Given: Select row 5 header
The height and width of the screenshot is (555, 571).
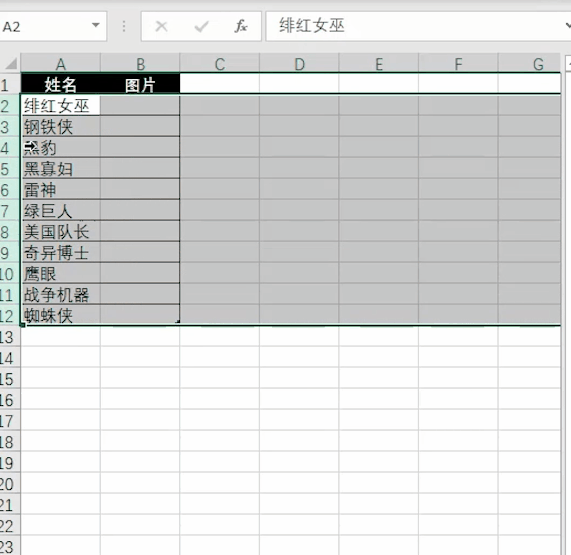Looking at the screenshot, I should [x=9, y=169].
